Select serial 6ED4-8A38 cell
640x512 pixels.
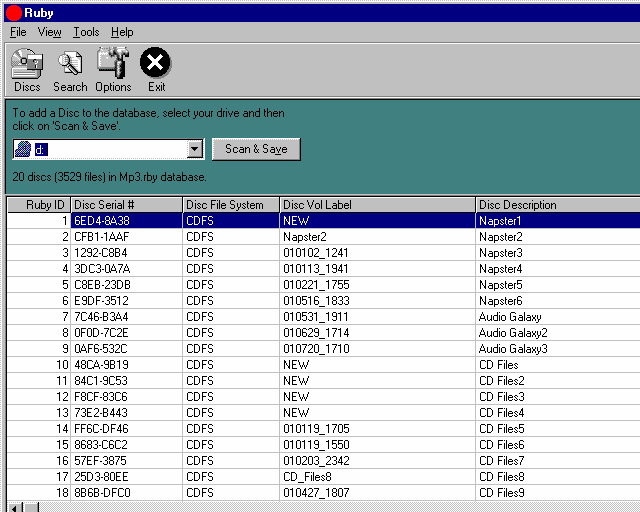coord(127,221)
